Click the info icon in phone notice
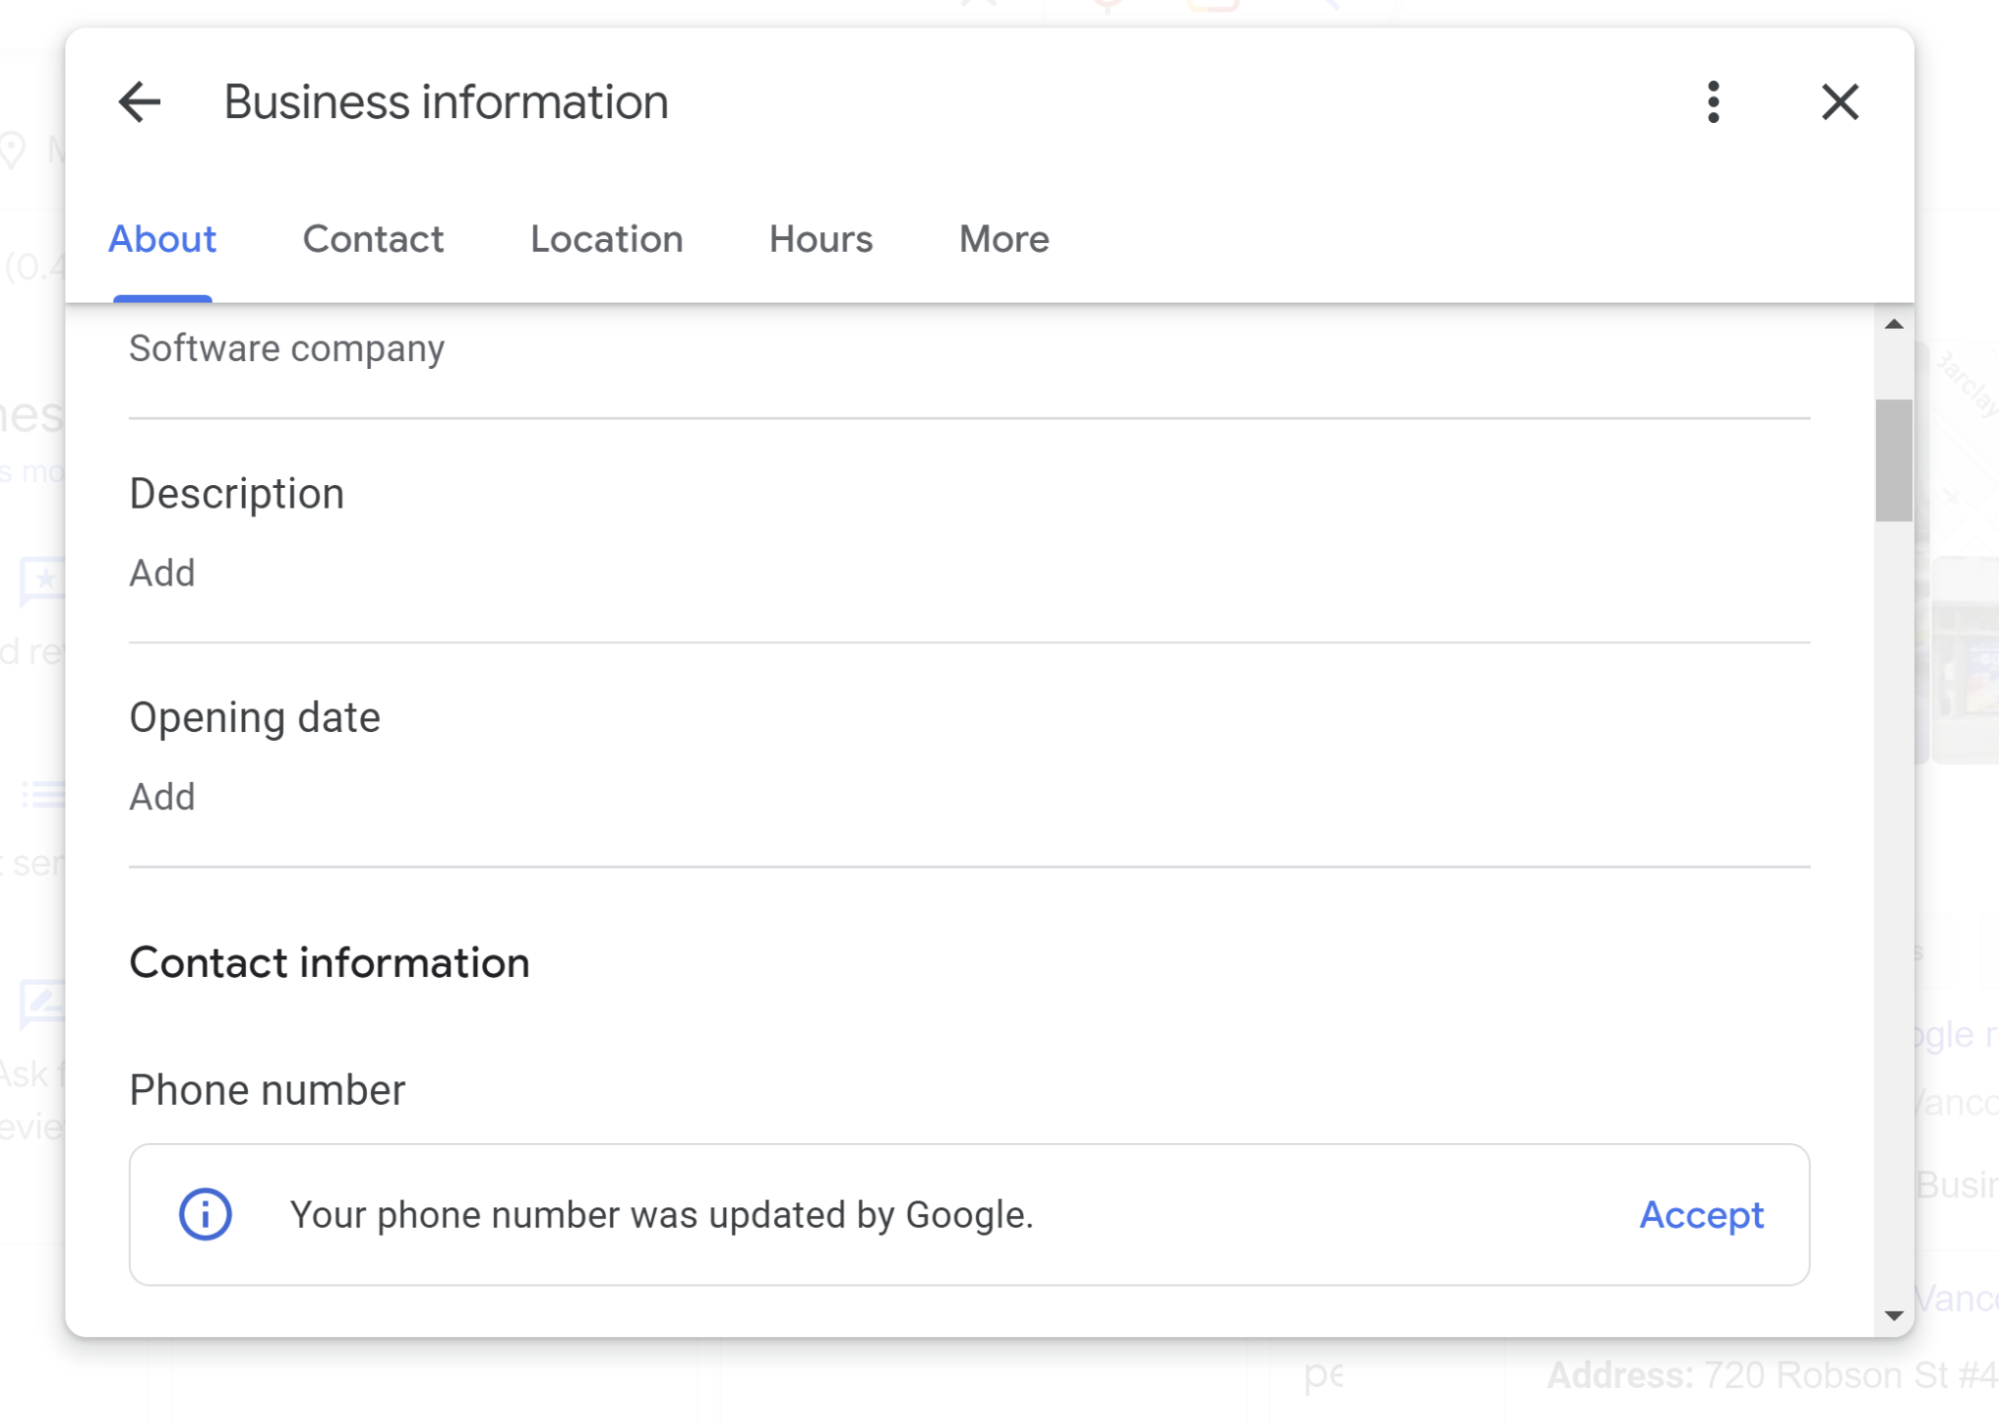Image resolution: width=1999 pixels, height=1425 pixels. pyautogui.click(x=205, y=1214)
